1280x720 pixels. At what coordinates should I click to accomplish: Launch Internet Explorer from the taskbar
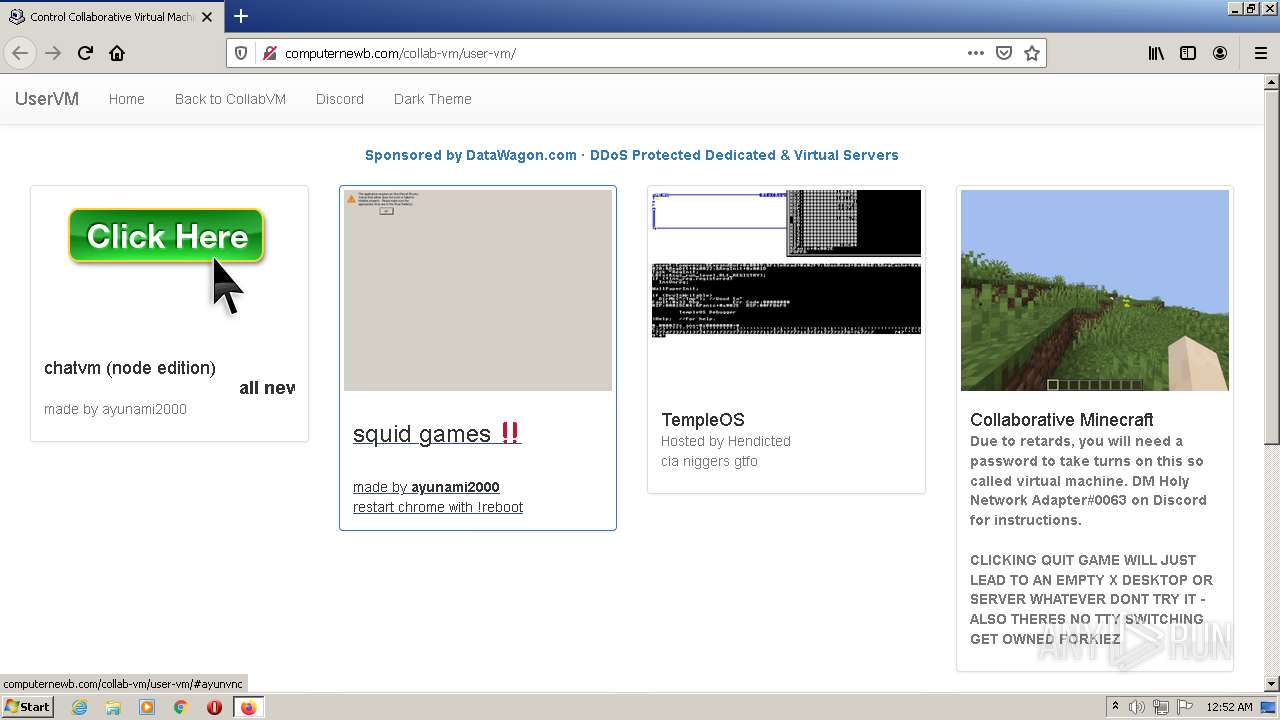[79, 707]
